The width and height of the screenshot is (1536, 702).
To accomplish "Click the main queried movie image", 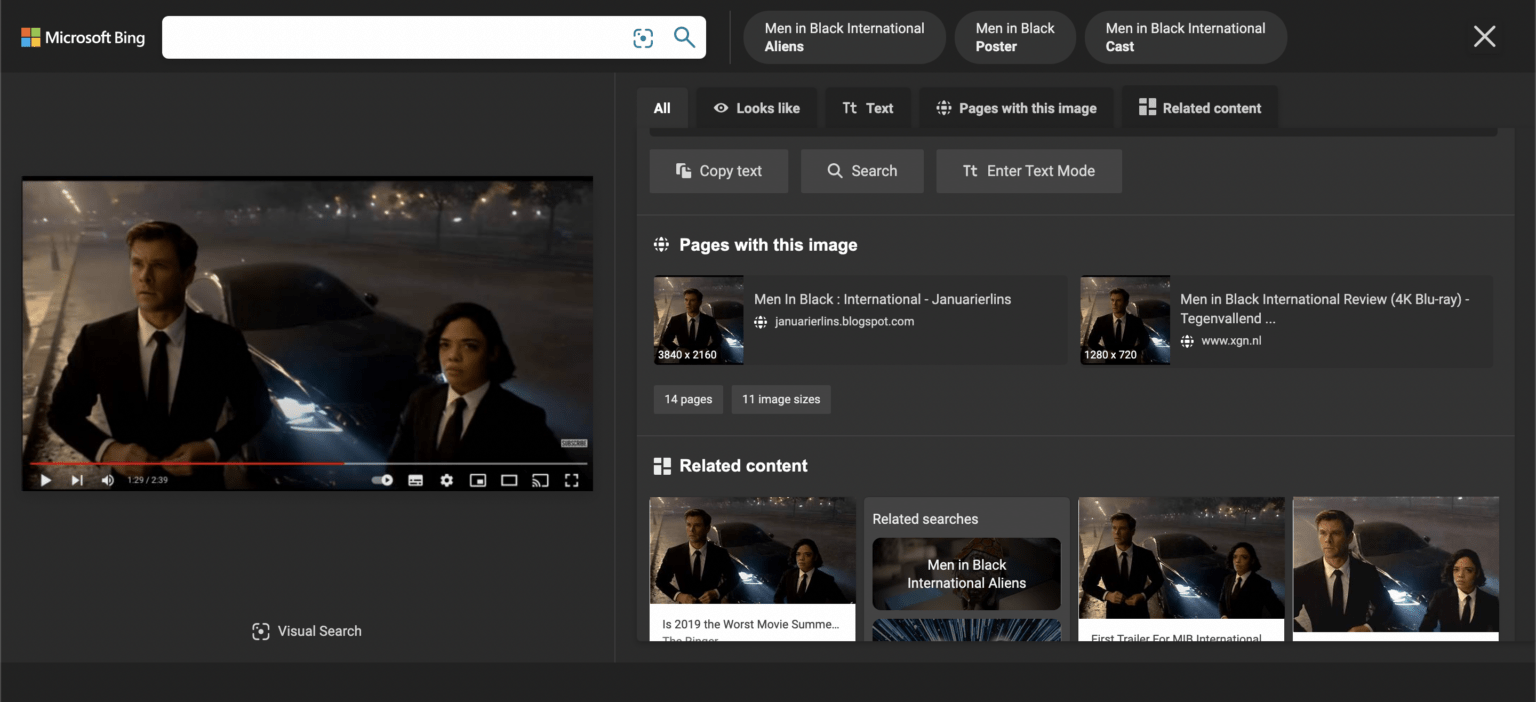I will 307,334.
